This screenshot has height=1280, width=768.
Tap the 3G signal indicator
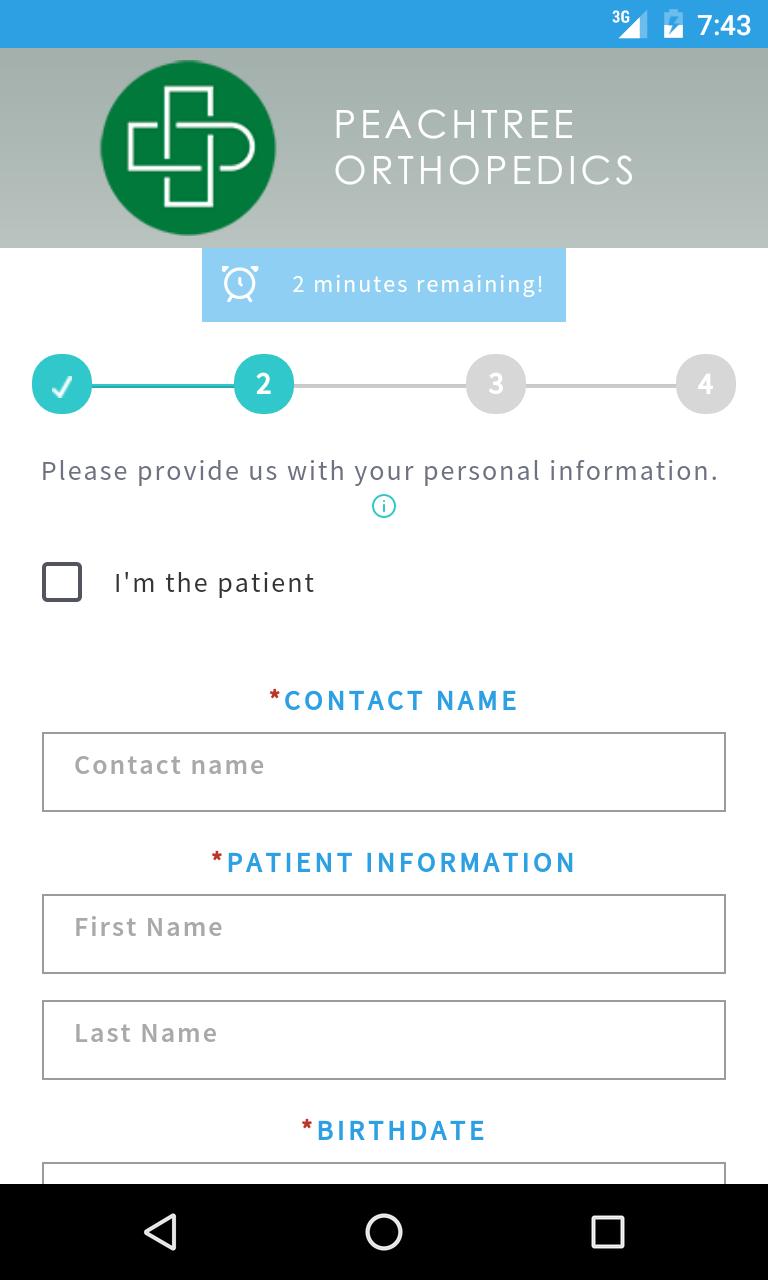629,24
